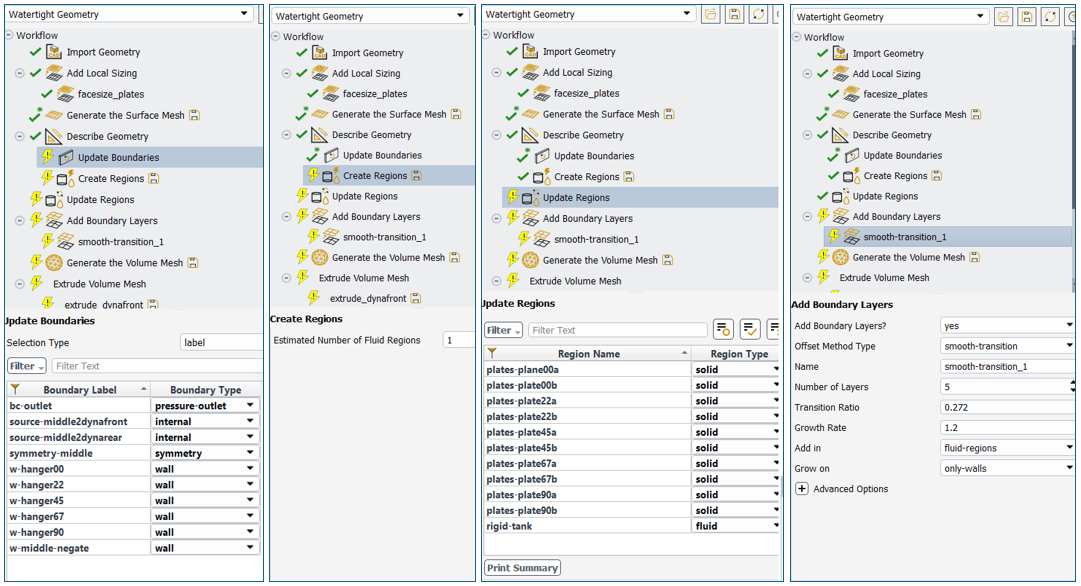Viewport: 1081px width, 586px height.
Task: Click the save disk icon in Add Boundary Layers panel
Action: point(1027,17)
